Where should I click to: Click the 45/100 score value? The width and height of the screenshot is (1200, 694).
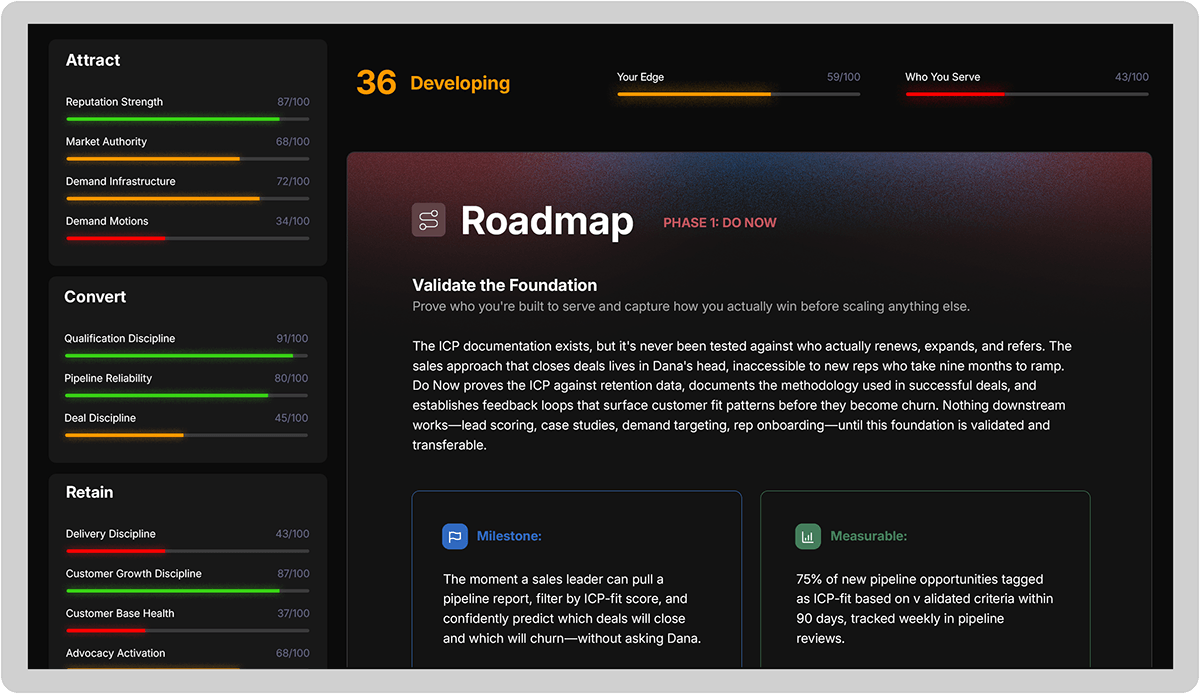click(292, 418)
